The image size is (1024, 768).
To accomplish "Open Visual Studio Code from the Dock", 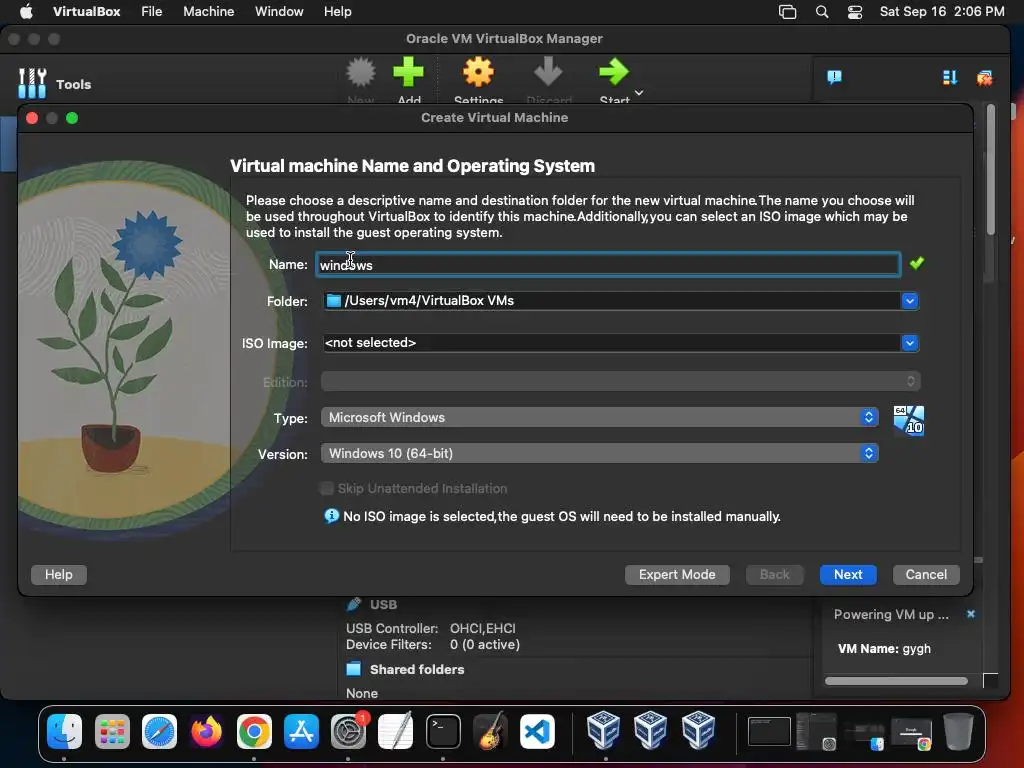I will click(537, 731).
